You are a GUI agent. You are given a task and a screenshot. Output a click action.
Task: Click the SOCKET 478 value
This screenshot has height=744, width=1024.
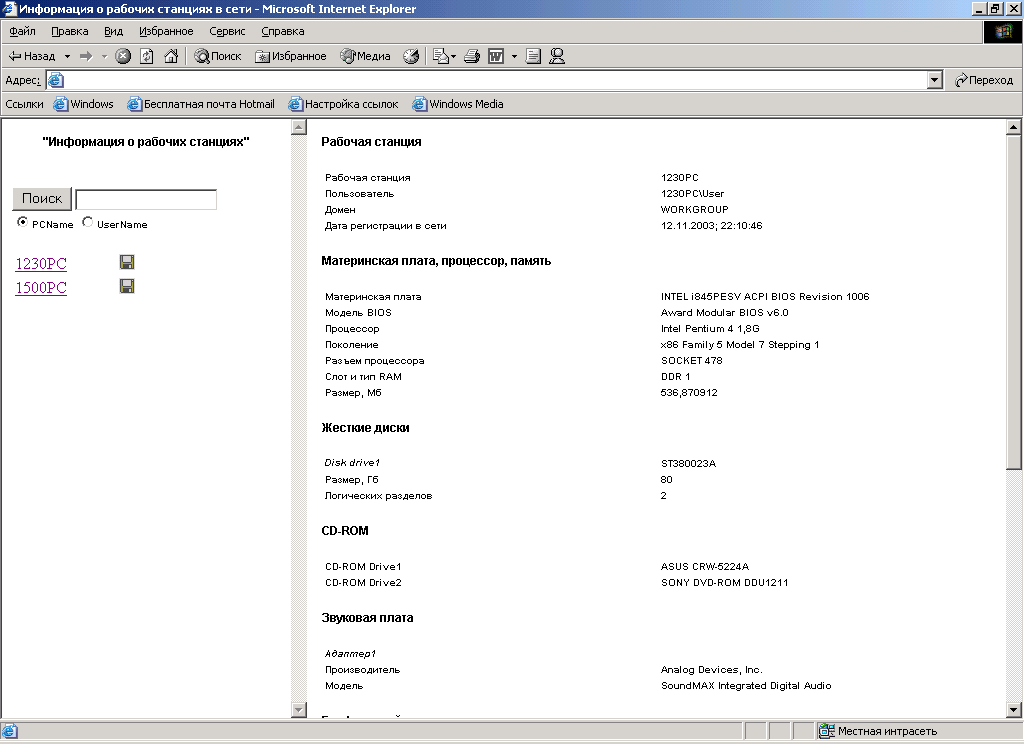point(692,361)
